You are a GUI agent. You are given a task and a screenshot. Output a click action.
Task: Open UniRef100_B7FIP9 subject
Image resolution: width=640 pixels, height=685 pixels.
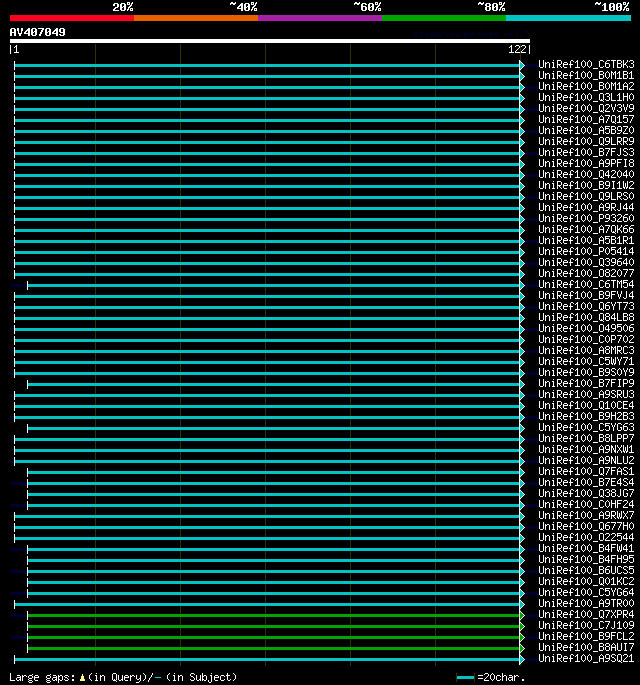pos(586,384)
